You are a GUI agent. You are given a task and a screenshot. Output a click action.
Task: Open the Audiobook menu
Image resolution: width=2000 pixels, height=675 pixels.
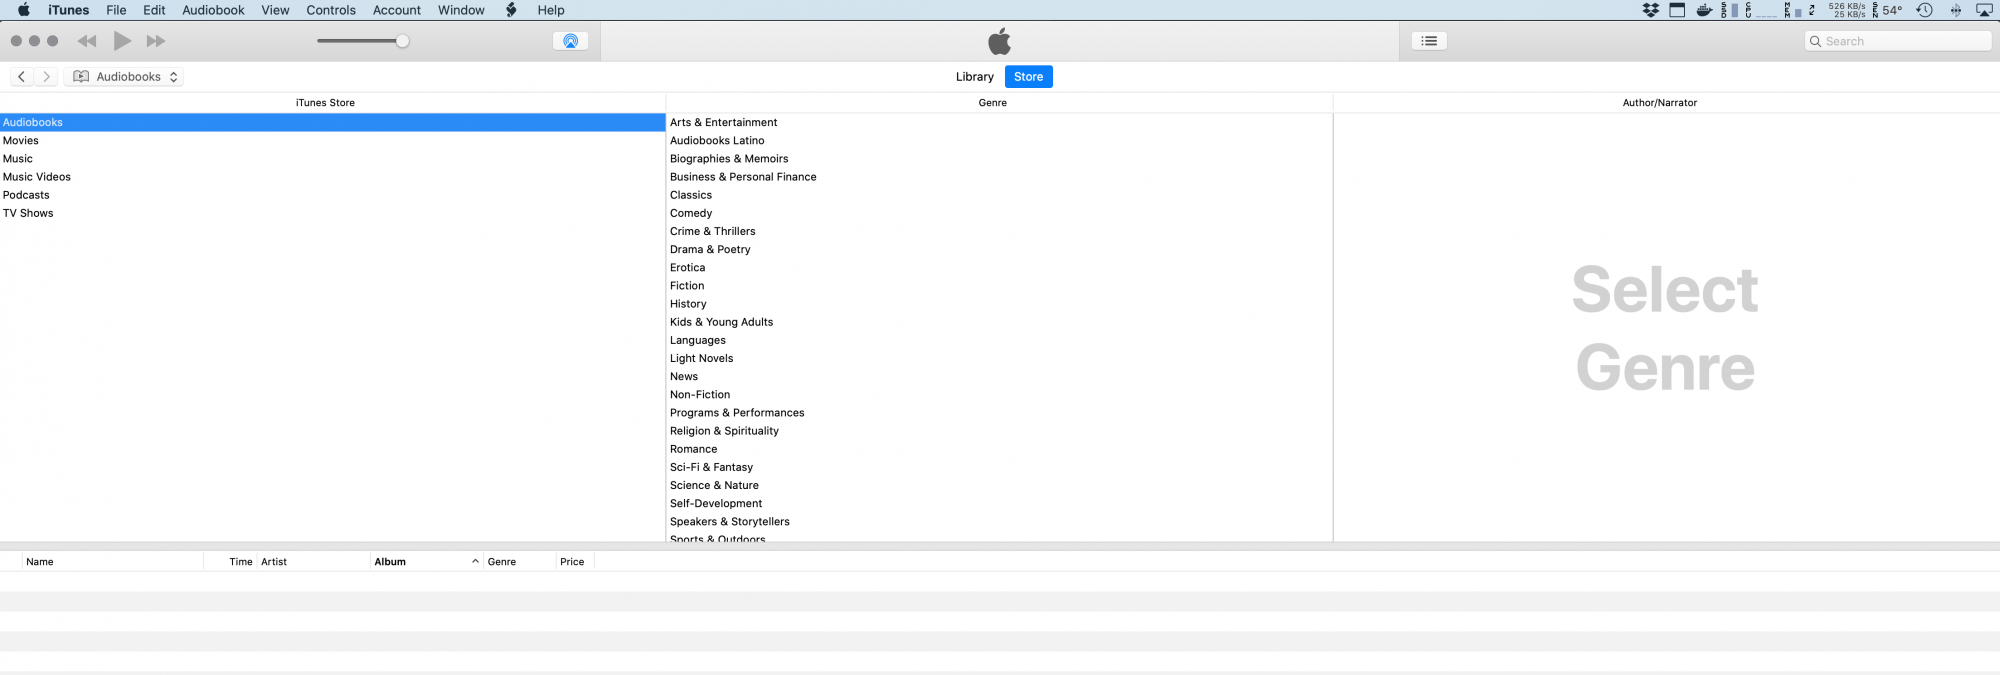pyautogui.click(x=213, y=10)
